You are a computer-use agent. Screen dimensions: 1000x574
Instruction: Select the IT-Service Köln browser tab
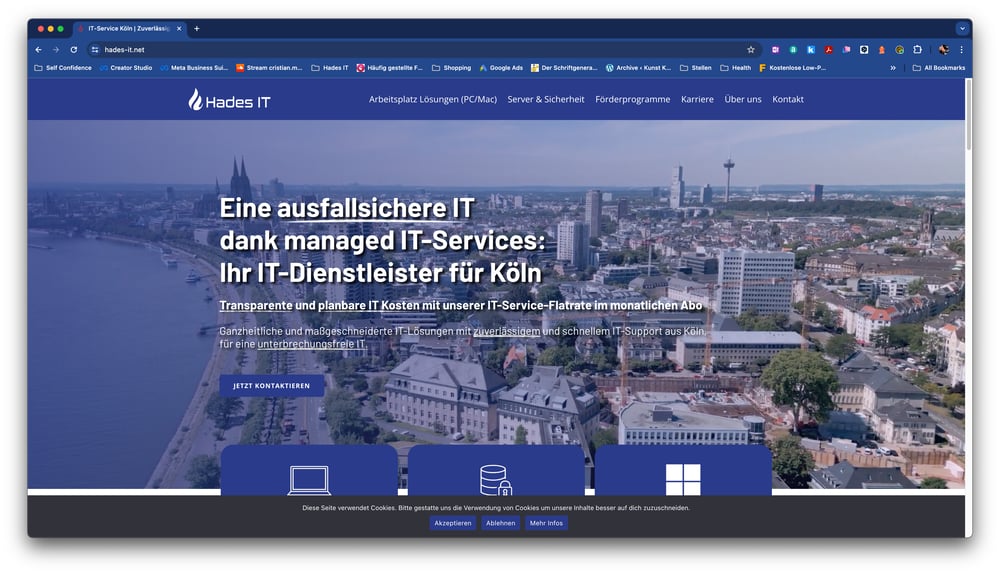point(128,29)
